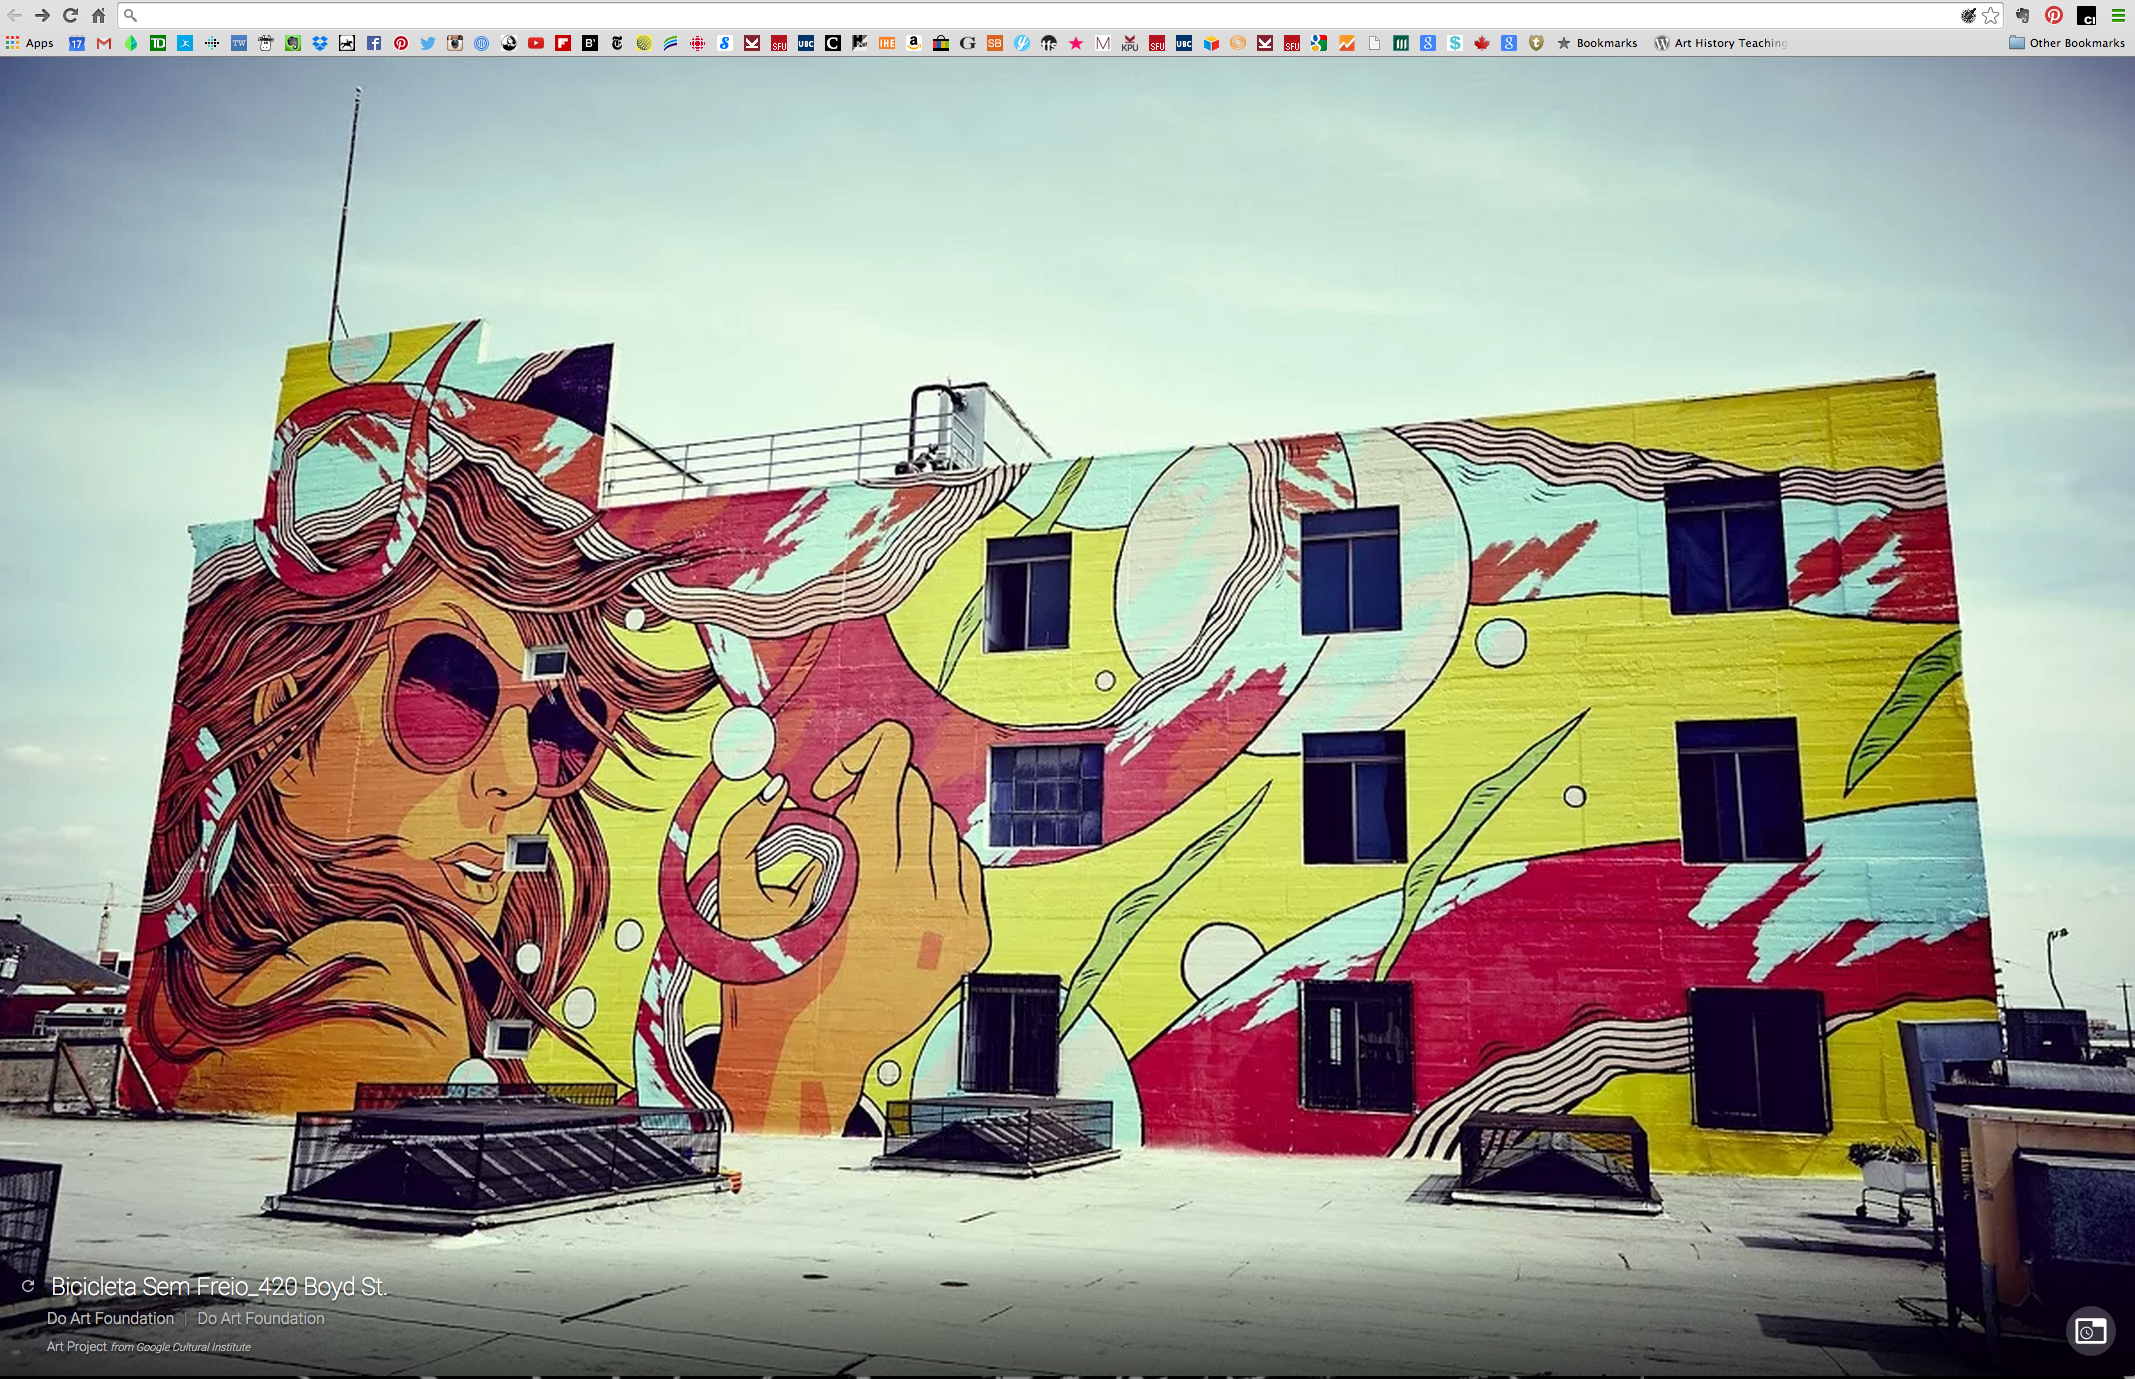Image resolution: width=2135 pixels, height=1379 pixels.
Task: Click the Twitter bird bookmark
Action: (x=428, y=43)
